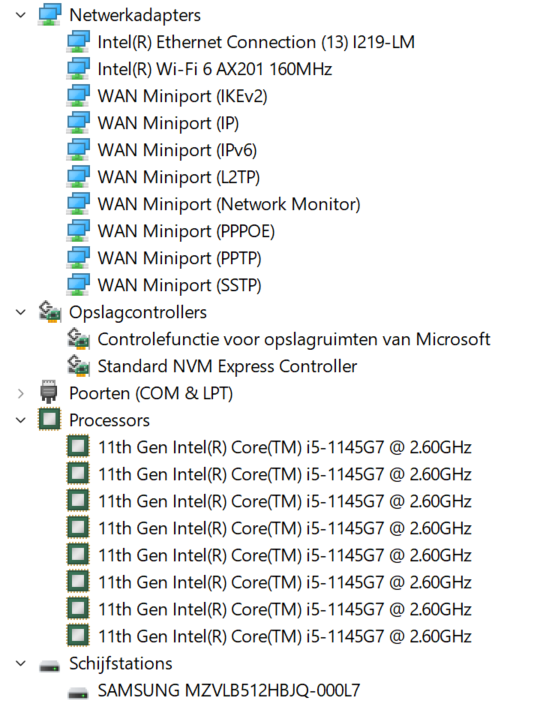
Task: Collapse the Opslagcontrollers category
Action: coord(21,312)
